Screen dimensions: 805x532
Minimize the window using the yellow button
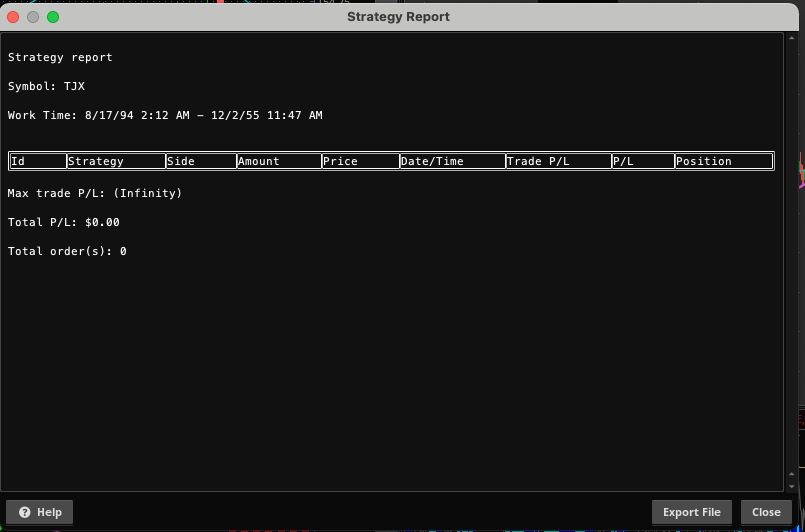33,17
